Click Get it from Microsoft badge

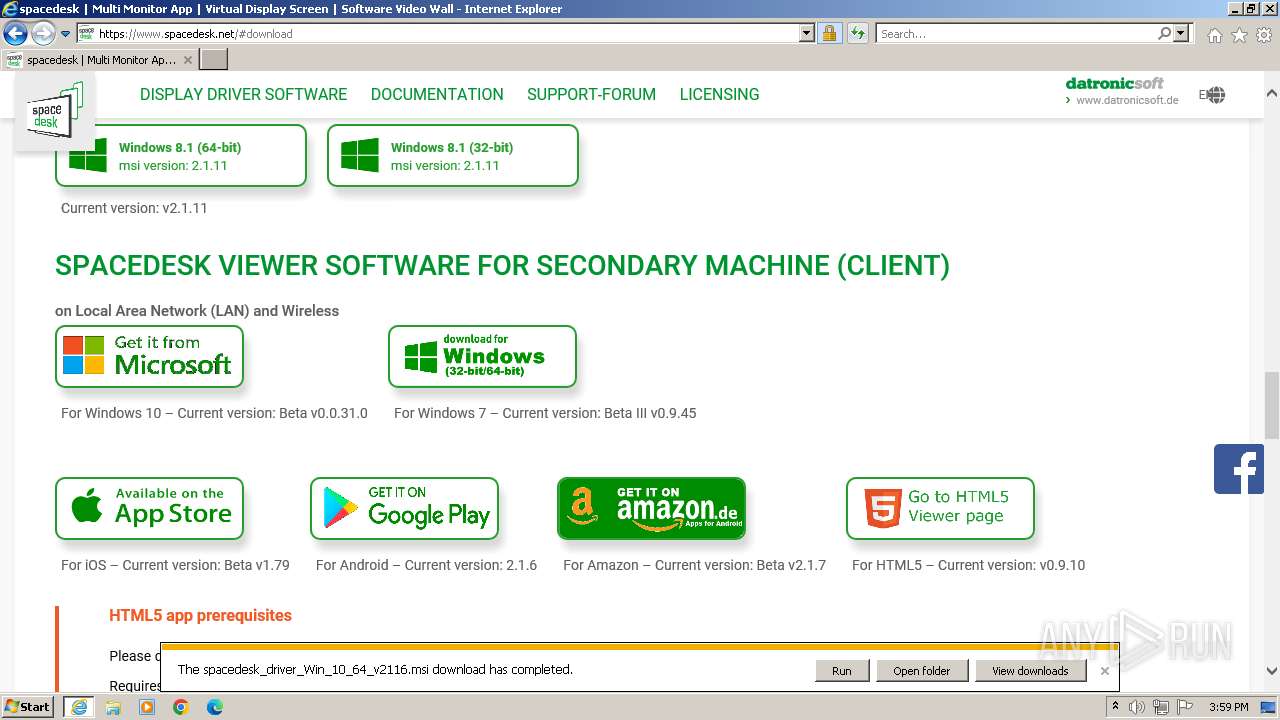pyautogui.click(x=149, y=356)
